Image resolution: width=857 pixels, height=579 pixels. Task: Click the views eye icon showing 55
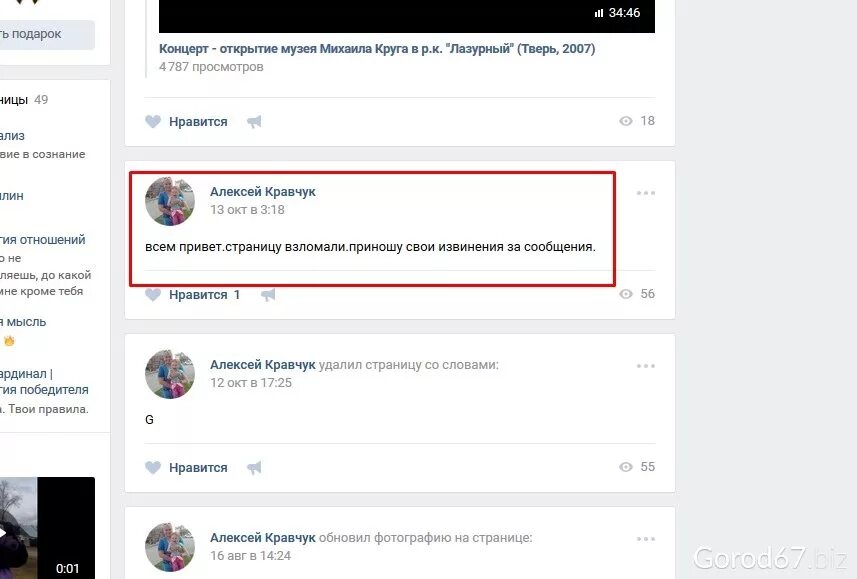(626, 467)
